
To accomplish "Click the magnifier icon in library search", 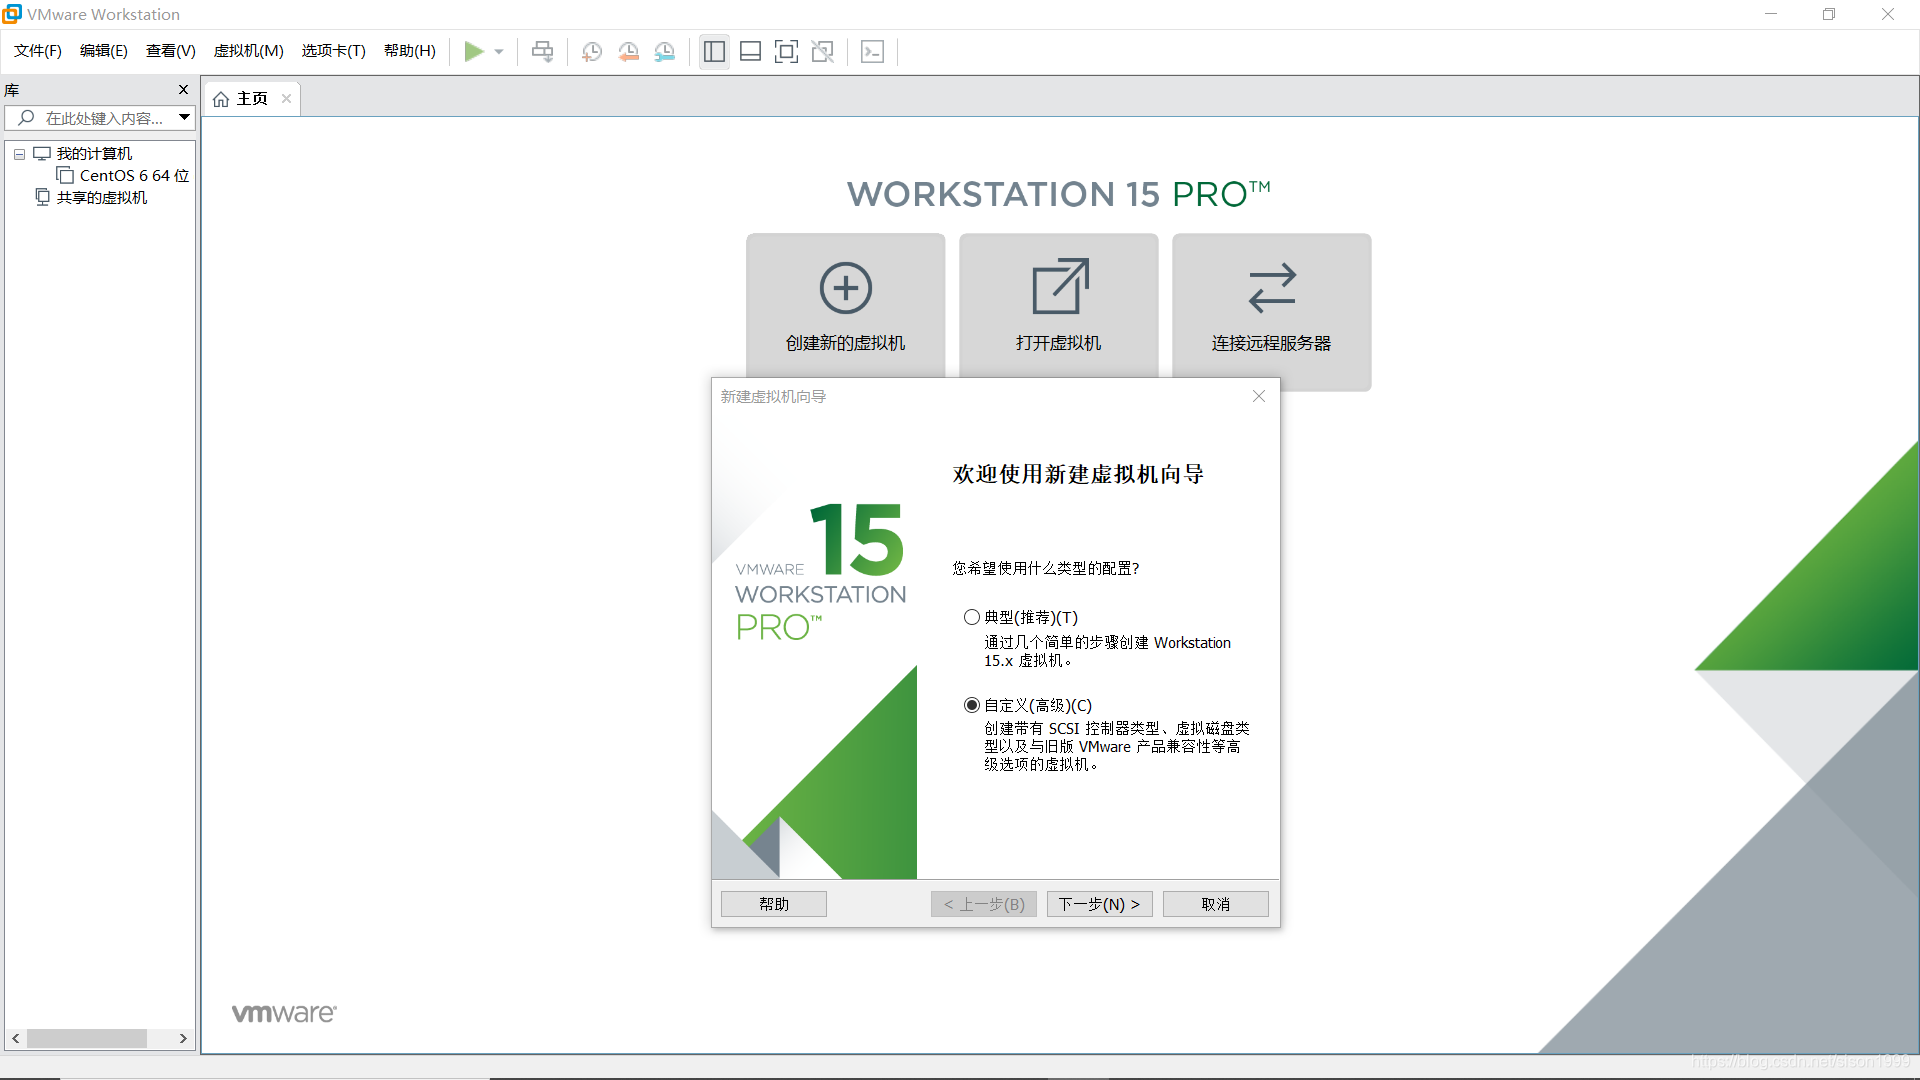I will [26, 118].
